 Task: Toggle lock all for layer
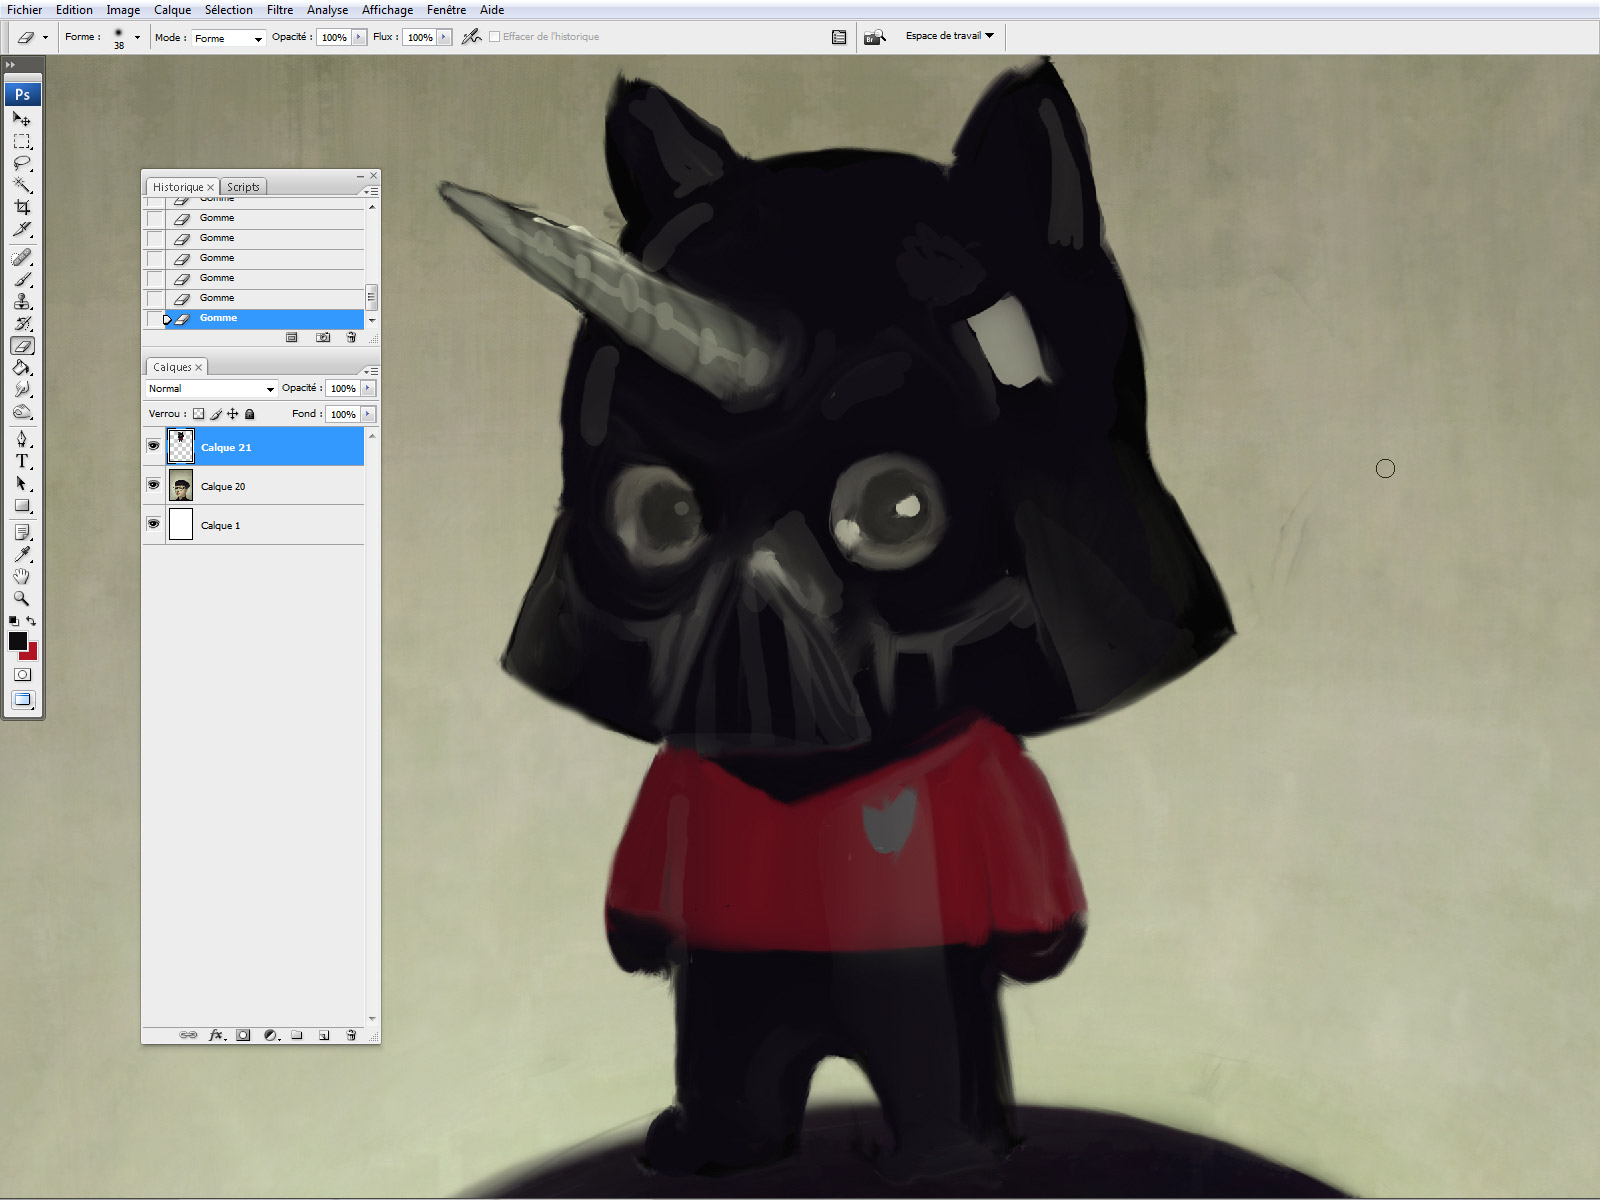point(250,414)
